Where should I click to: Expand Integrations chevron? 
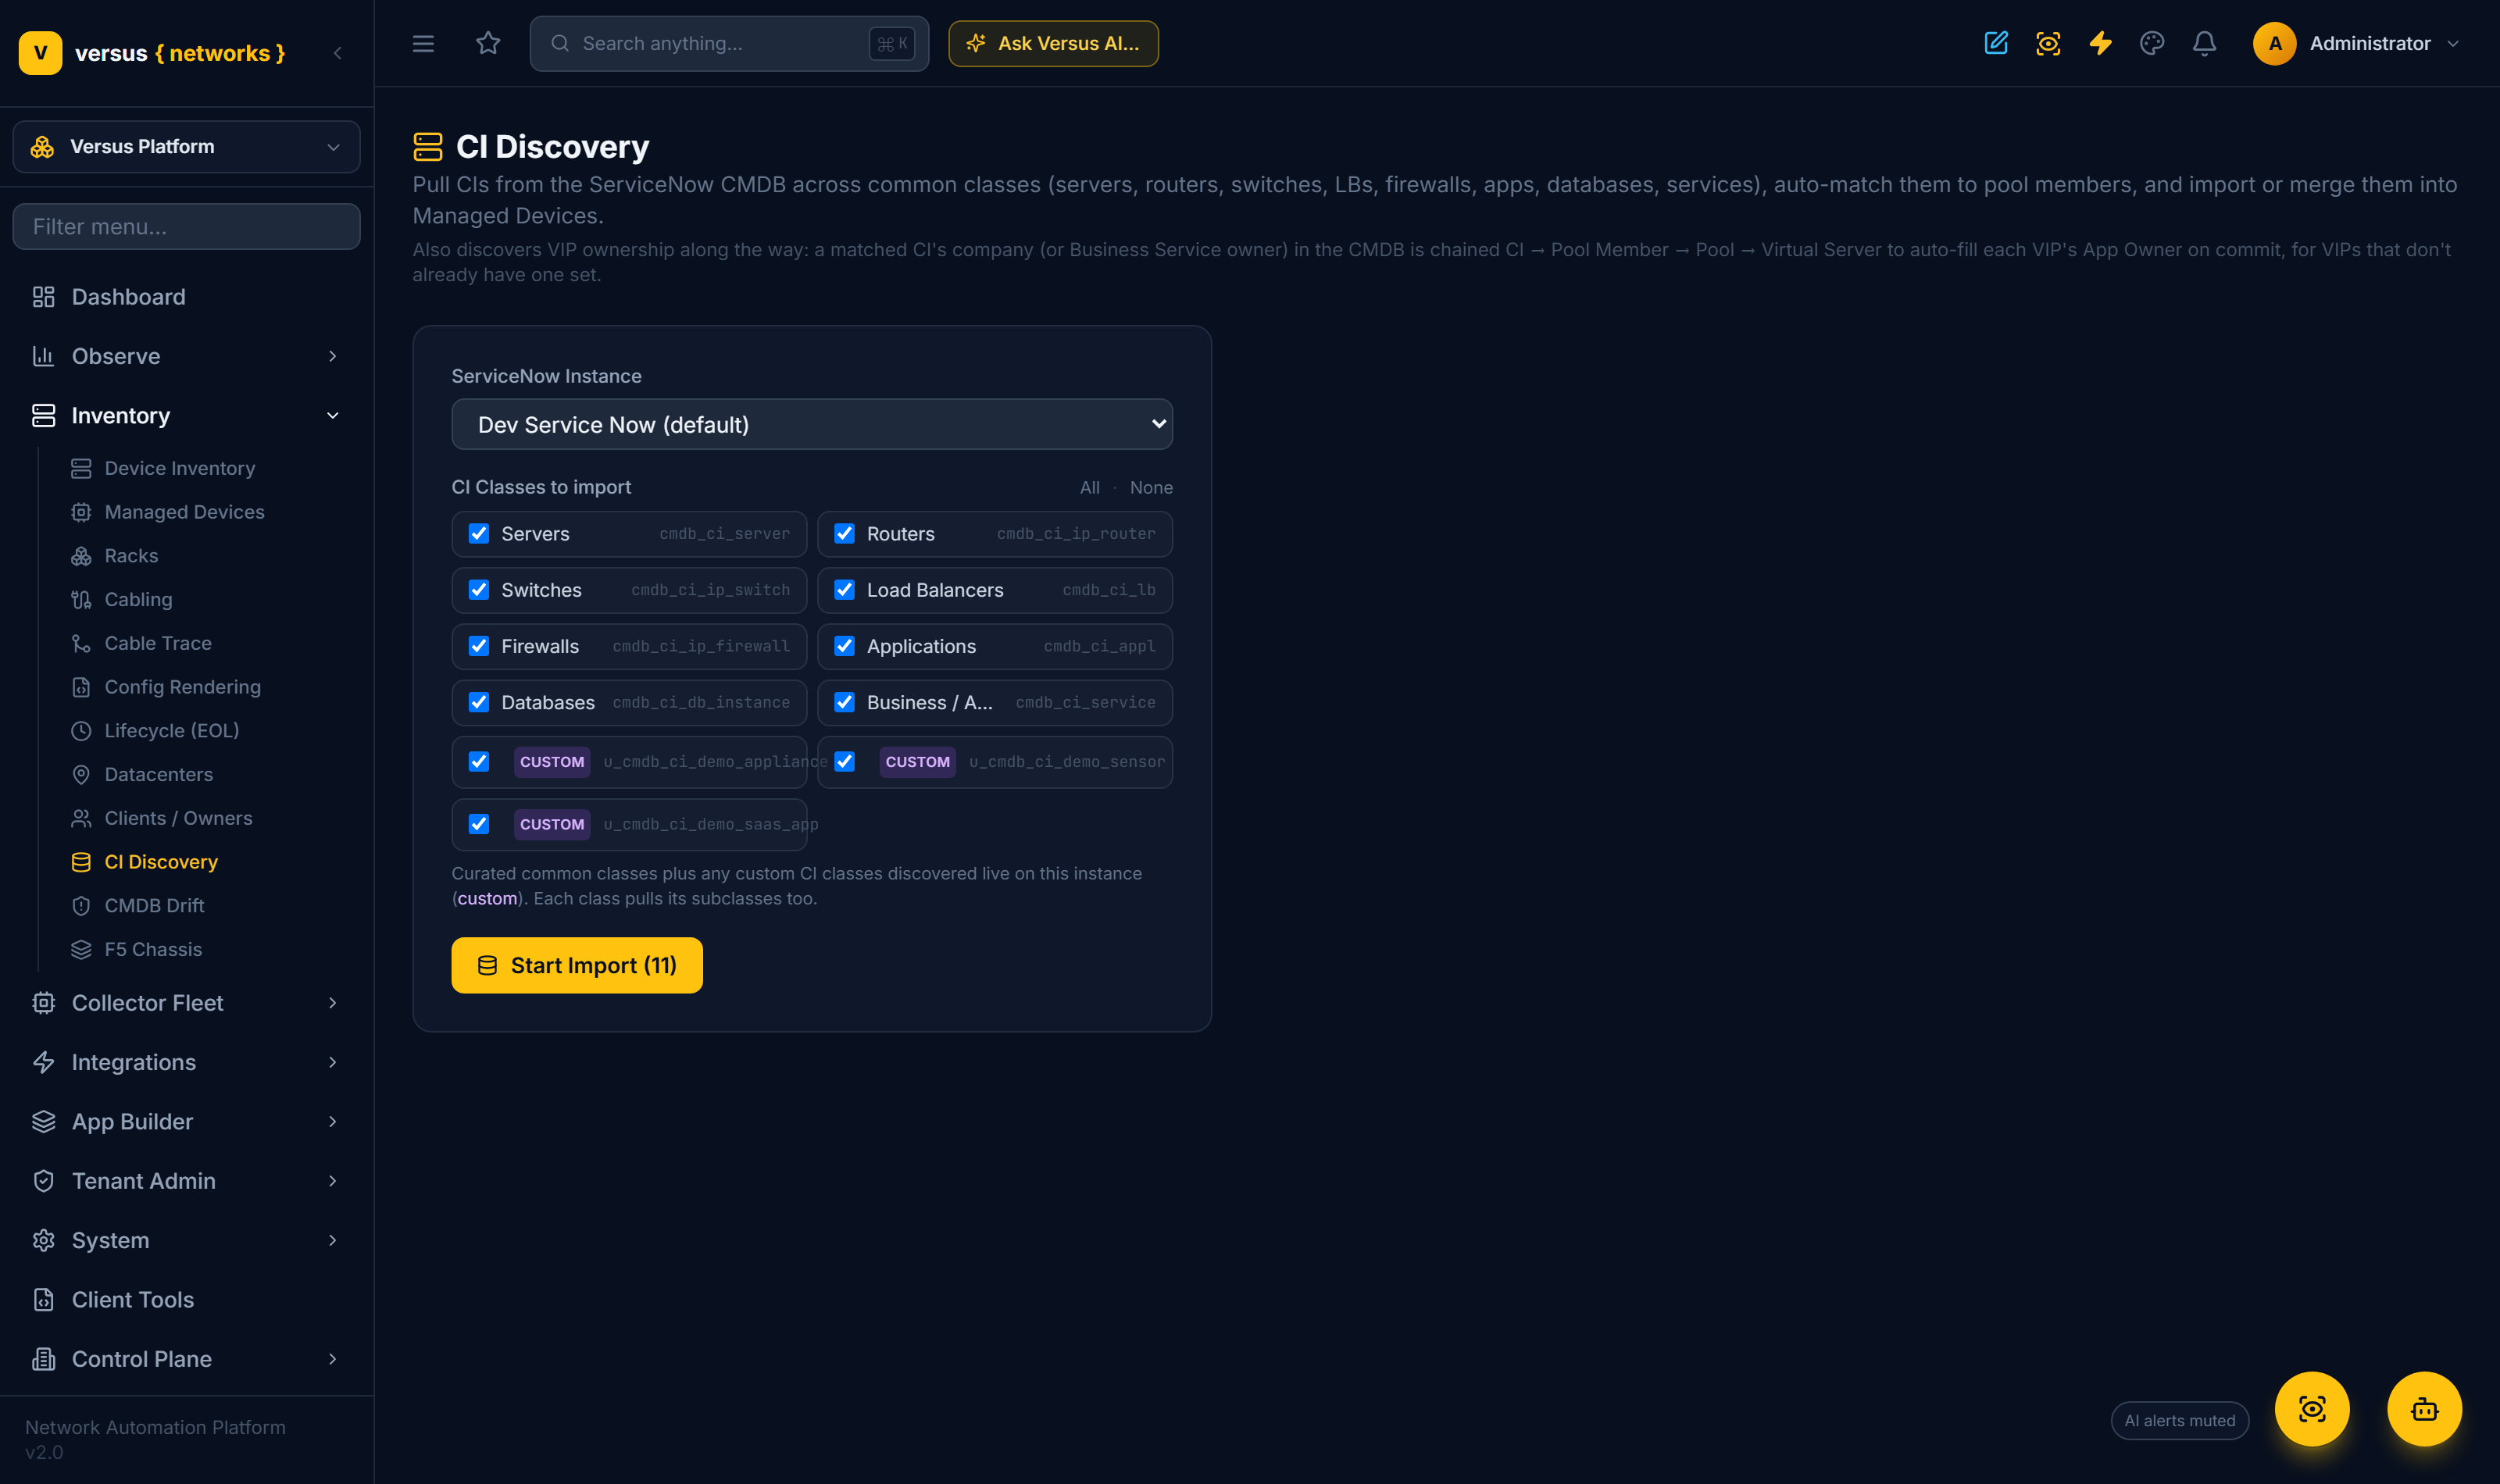tap(333, 1062)
